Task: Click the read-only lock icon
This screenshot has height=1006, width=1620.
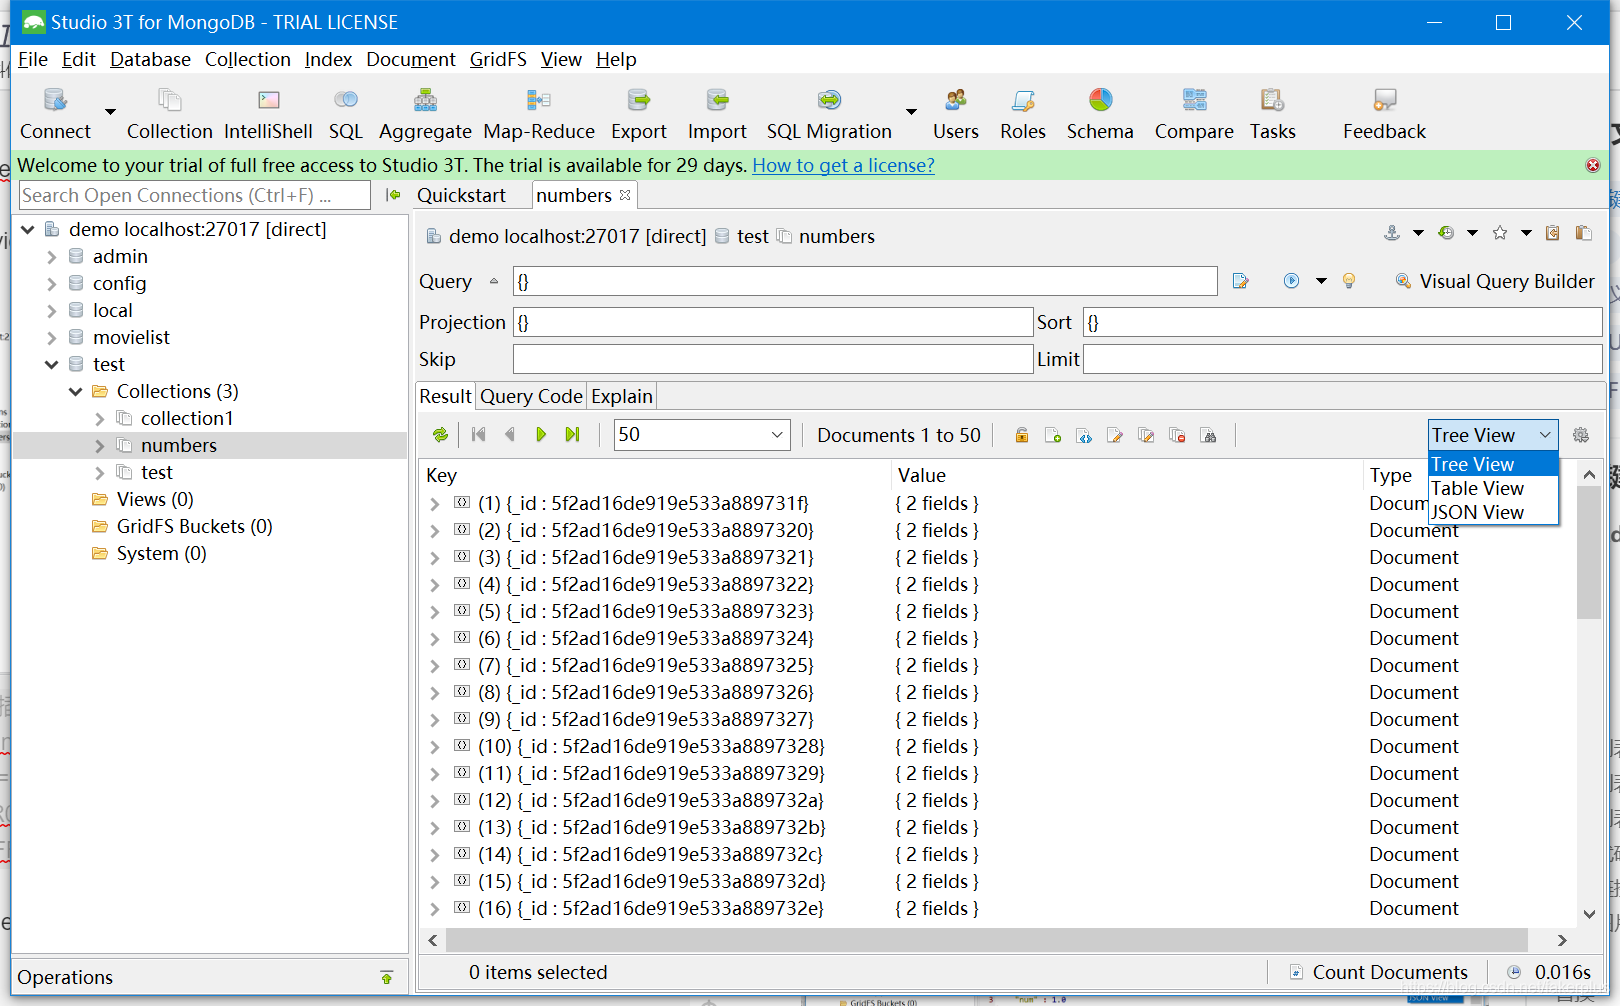Action: click(x=1021, y=435)
